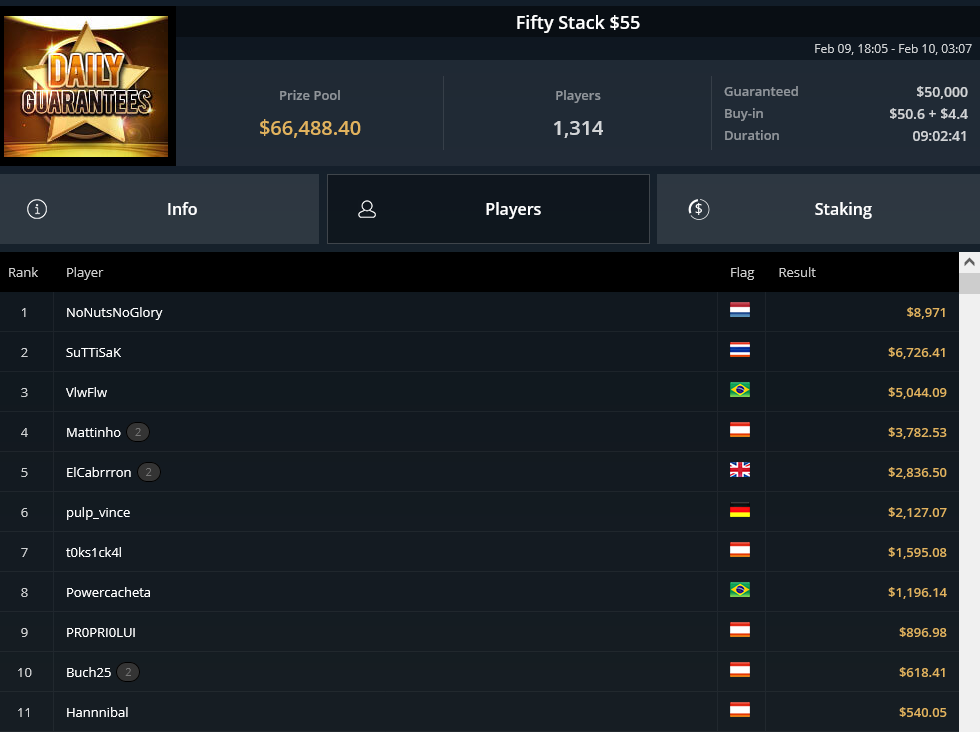The width and height of the screenshot is (980, 732).
Task: Select player PR0PRI0LUI
Action: (x=101, y=633)
